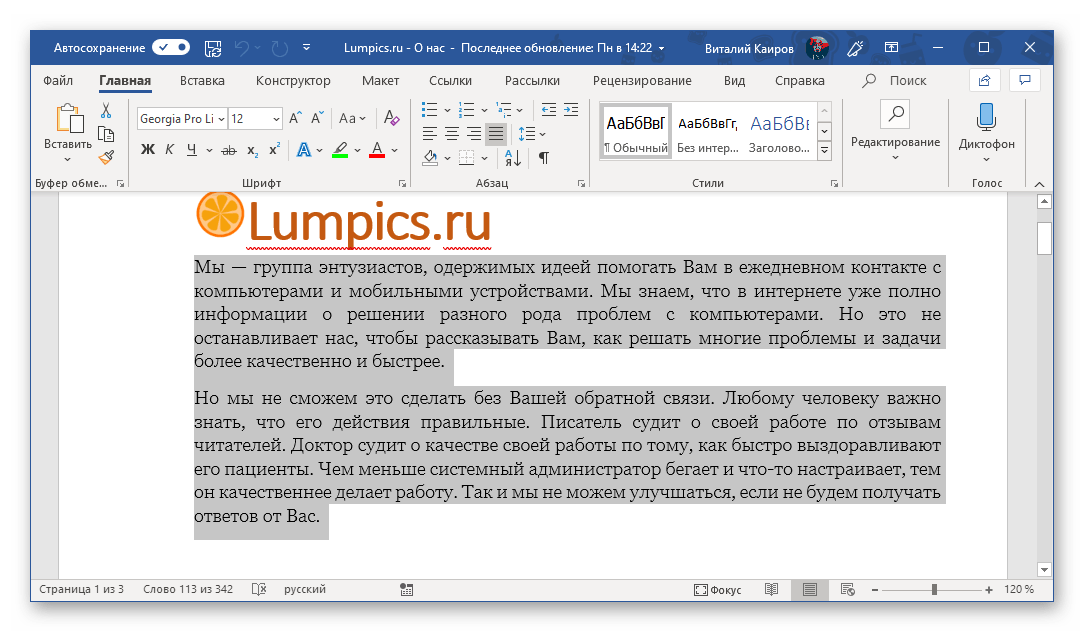Viewport: 1084px width, 632px height.
Task: Sort the selected text alphabetically
Action: 513,157
